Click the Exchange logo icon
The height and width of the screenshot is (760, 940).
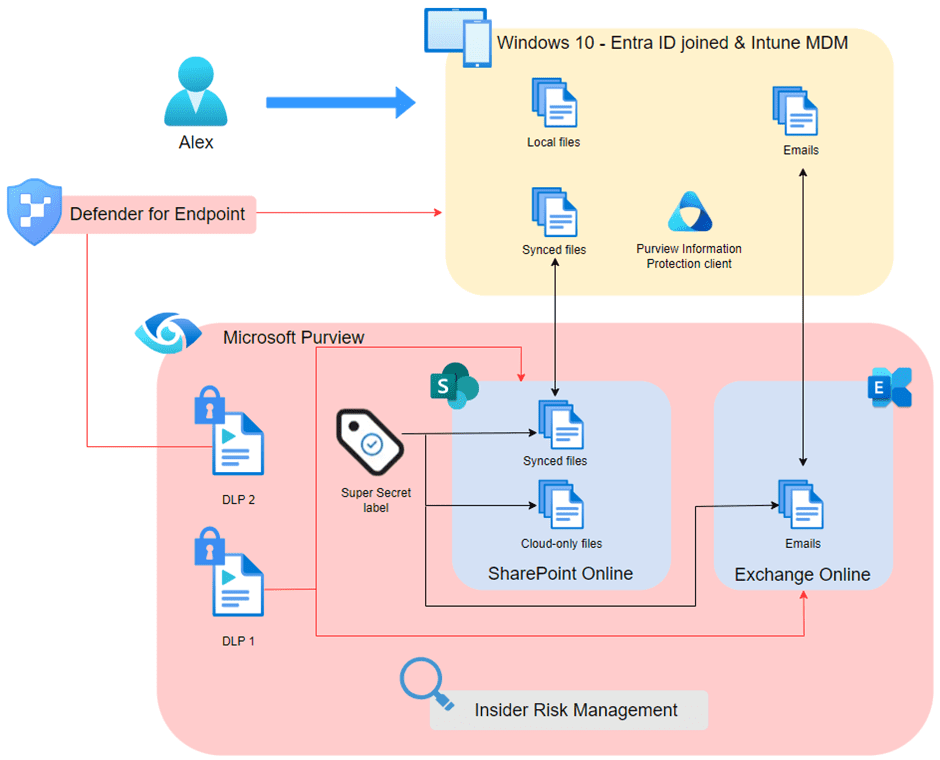pos(890,387)
